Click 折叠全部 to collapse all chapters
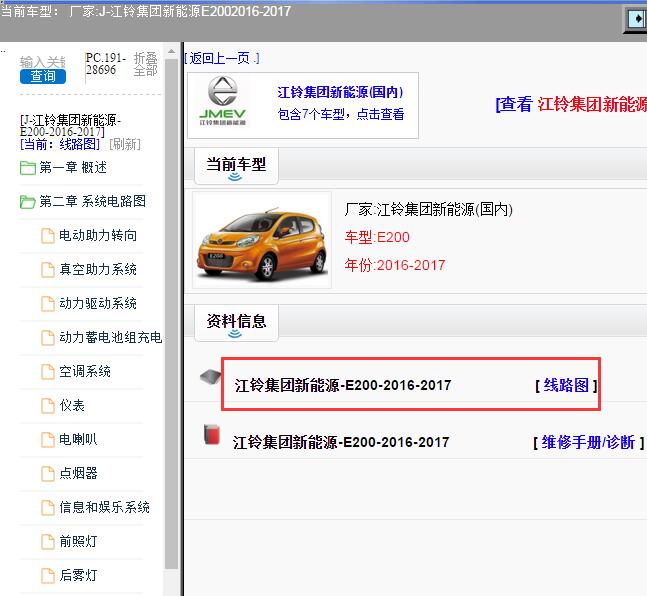Viewport: 647px width, 596px height. [x=146, y=64]
